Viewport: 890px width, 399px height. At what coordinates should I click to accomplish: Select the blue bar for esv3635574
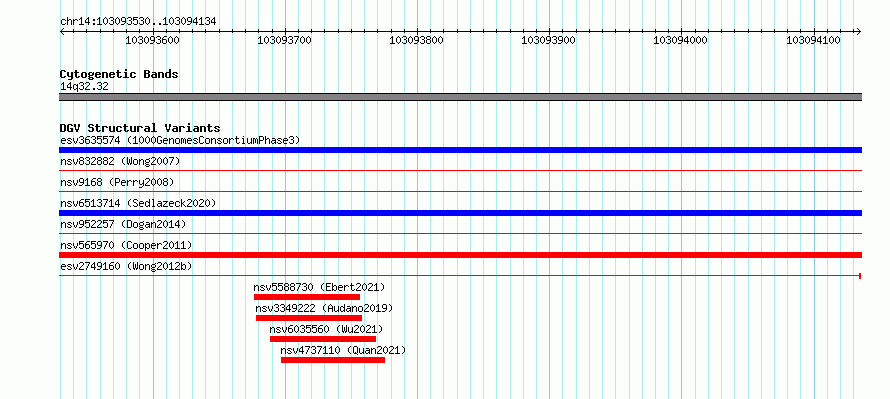click(x=460, y=150)
